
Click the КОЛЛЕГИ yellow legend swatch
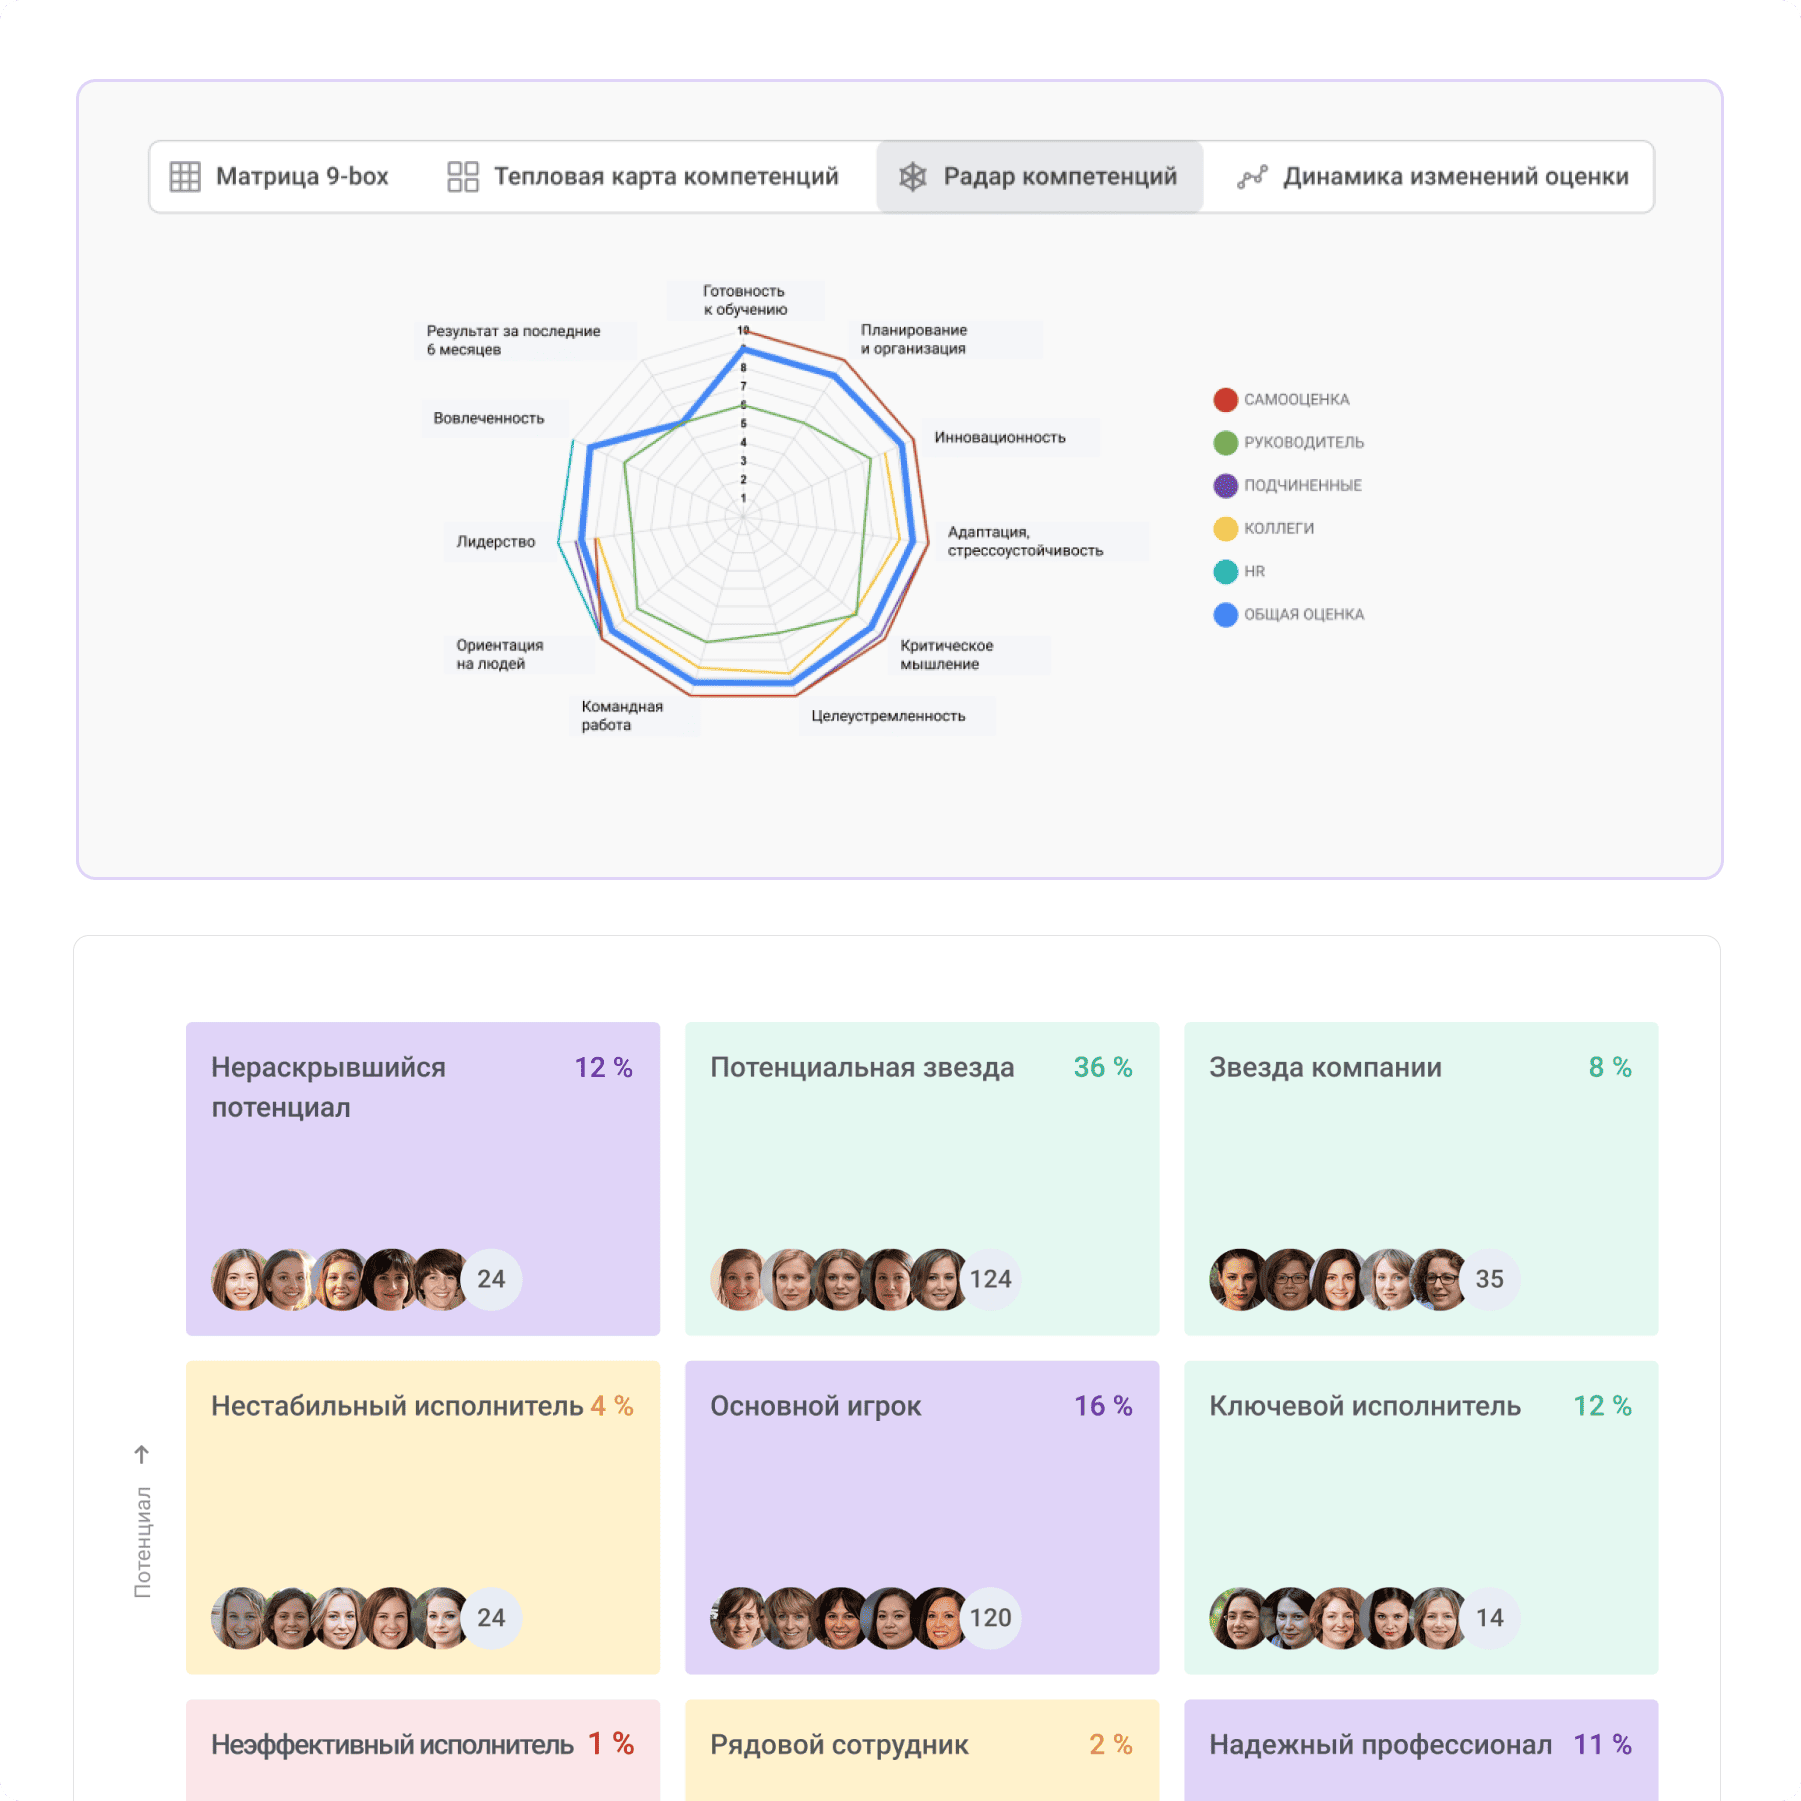(x=1225, y=529)
